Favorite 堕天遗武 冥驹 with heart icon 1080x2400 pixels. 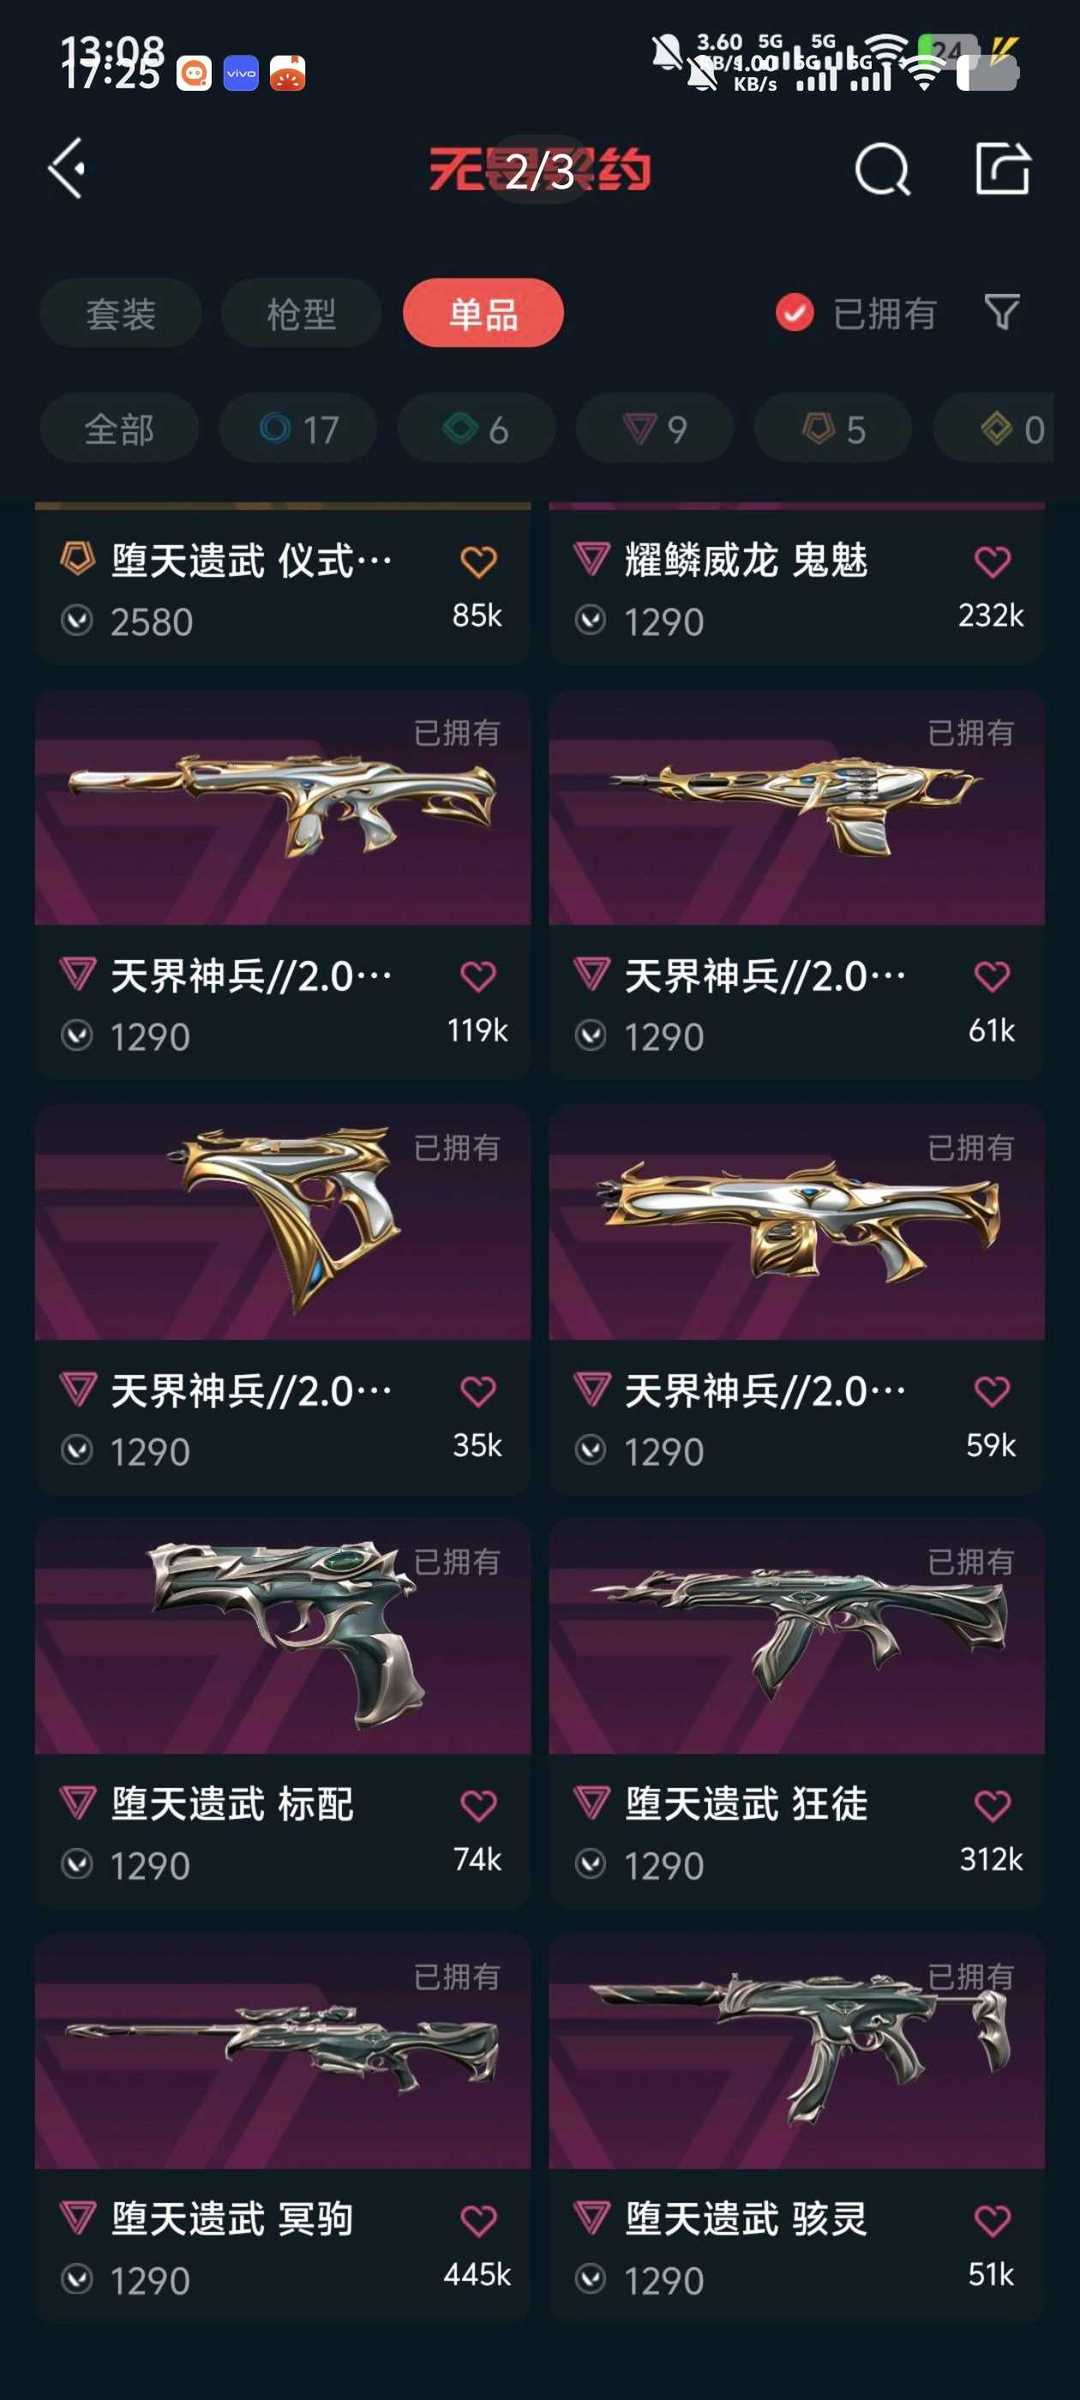(x=479, y=2220)
